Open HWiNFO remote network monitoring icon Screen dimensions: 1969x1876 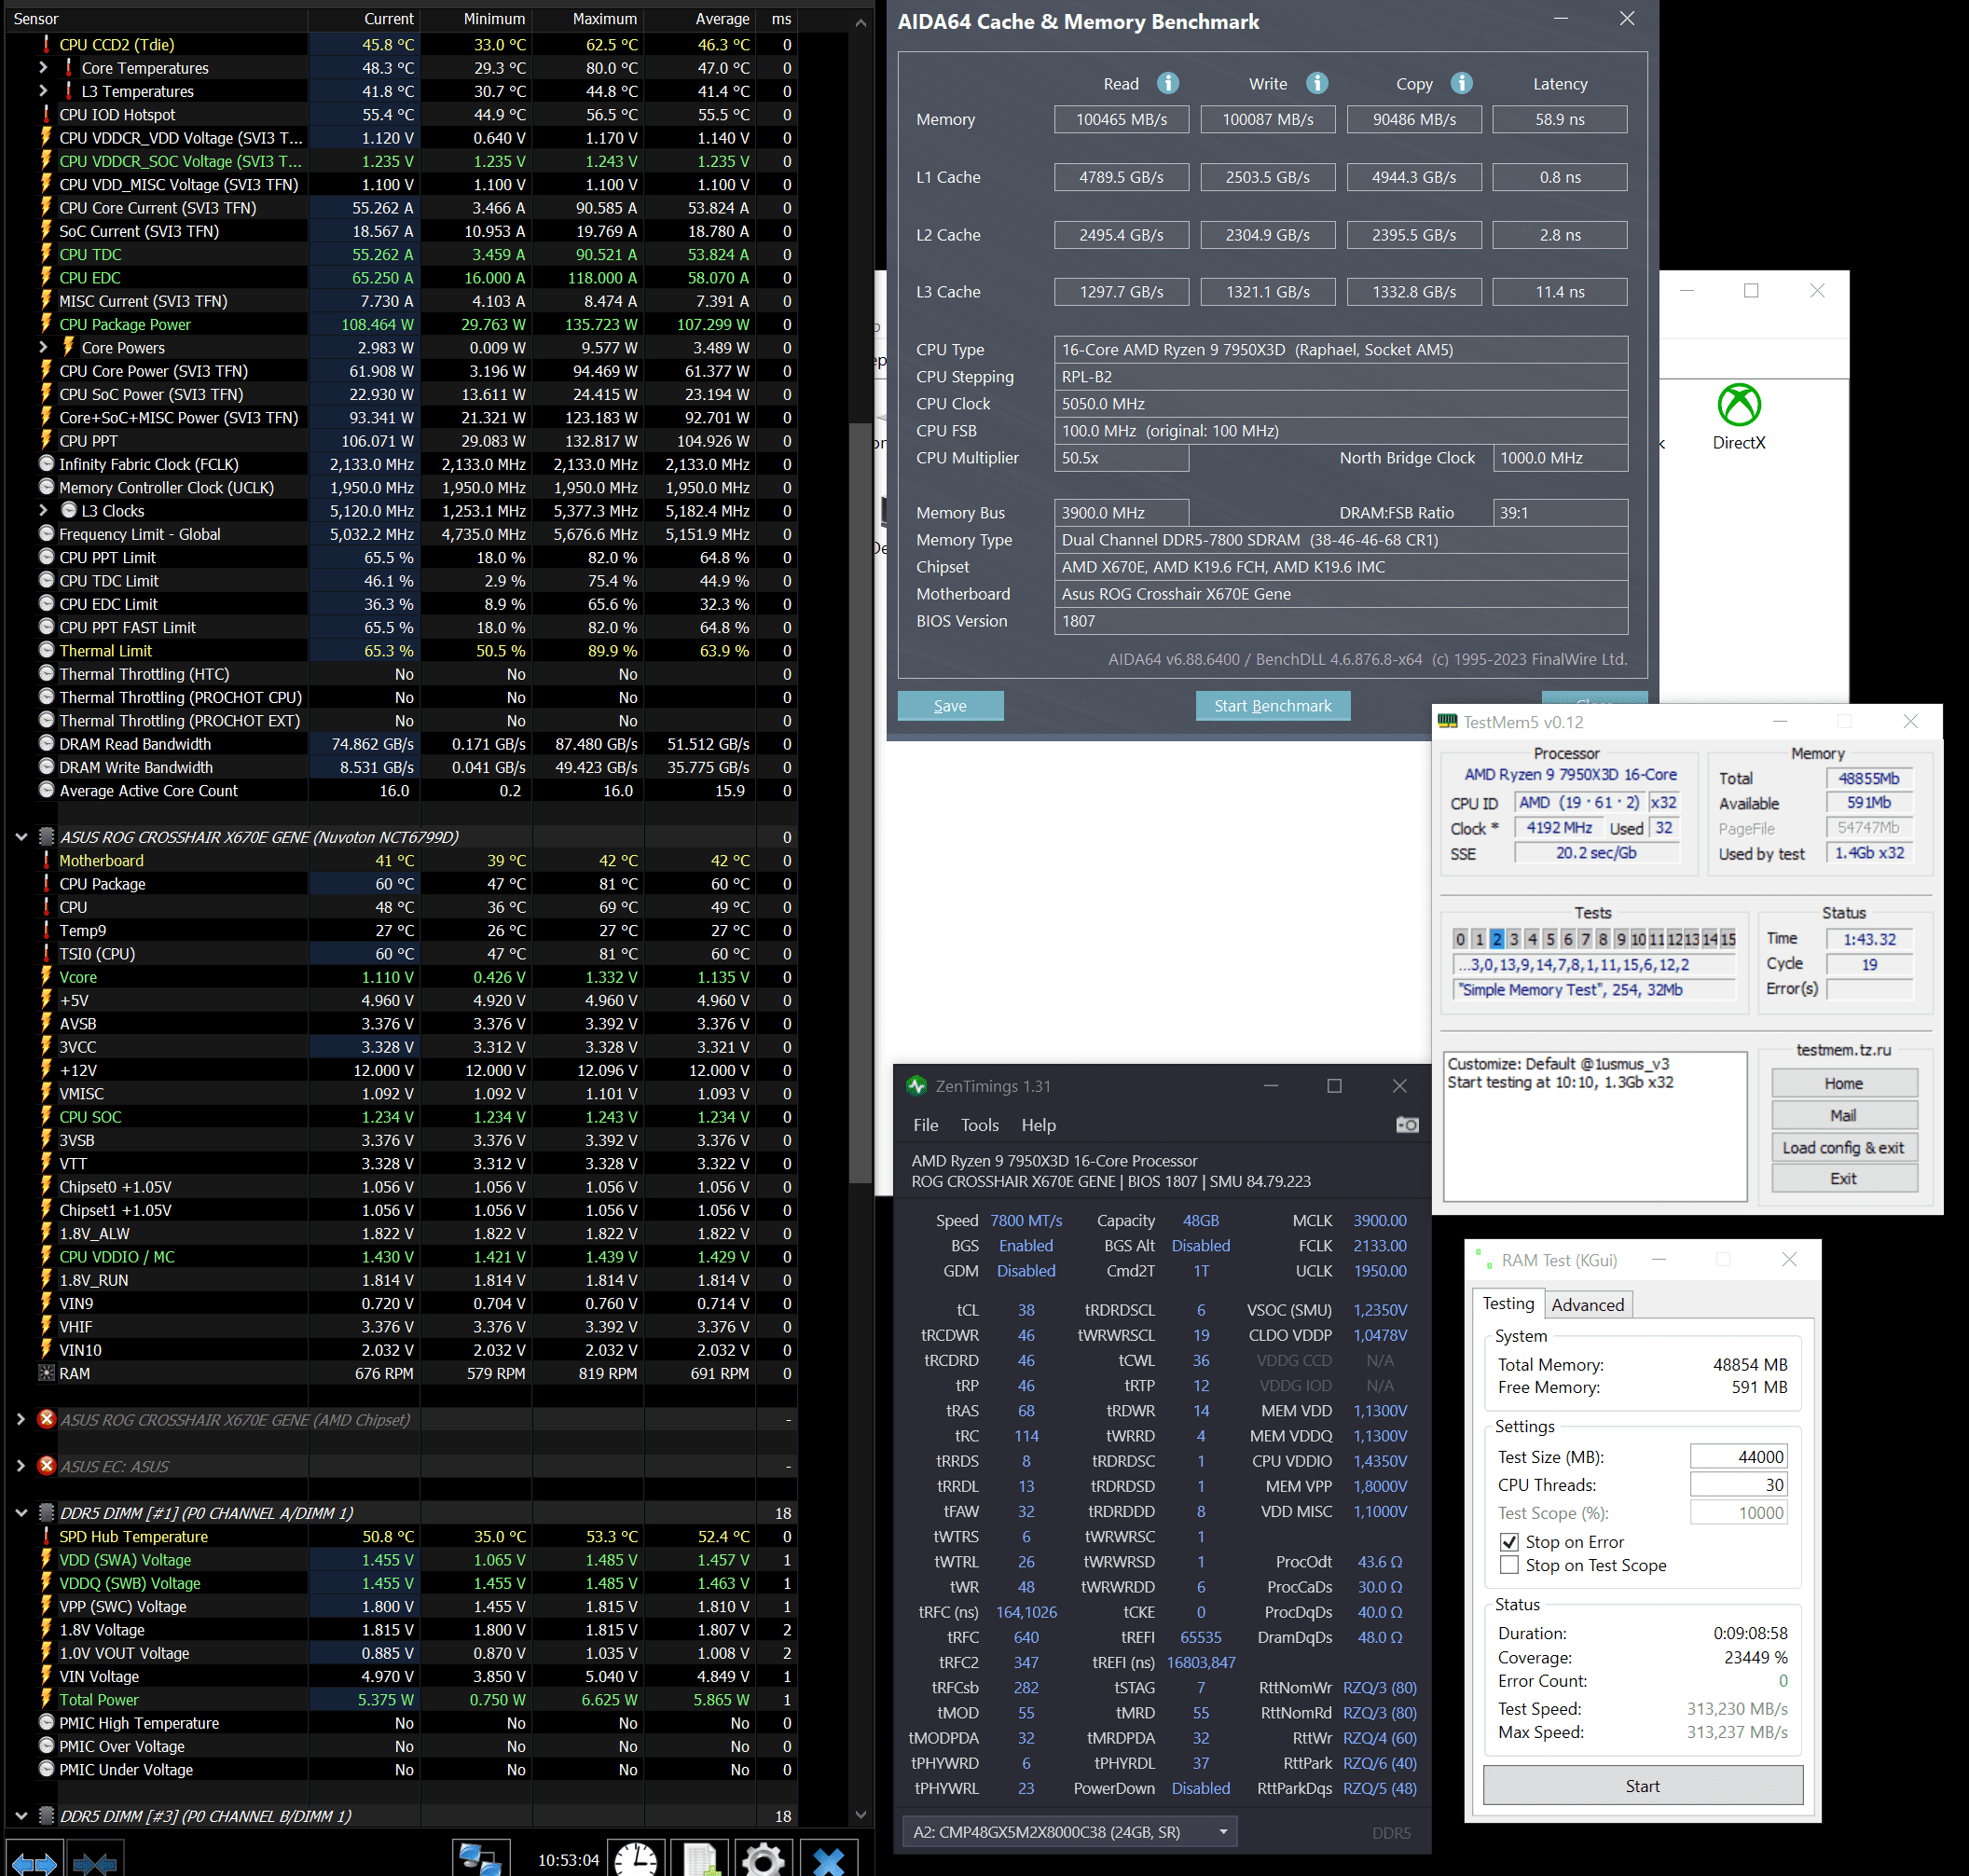click(480, 1859)
